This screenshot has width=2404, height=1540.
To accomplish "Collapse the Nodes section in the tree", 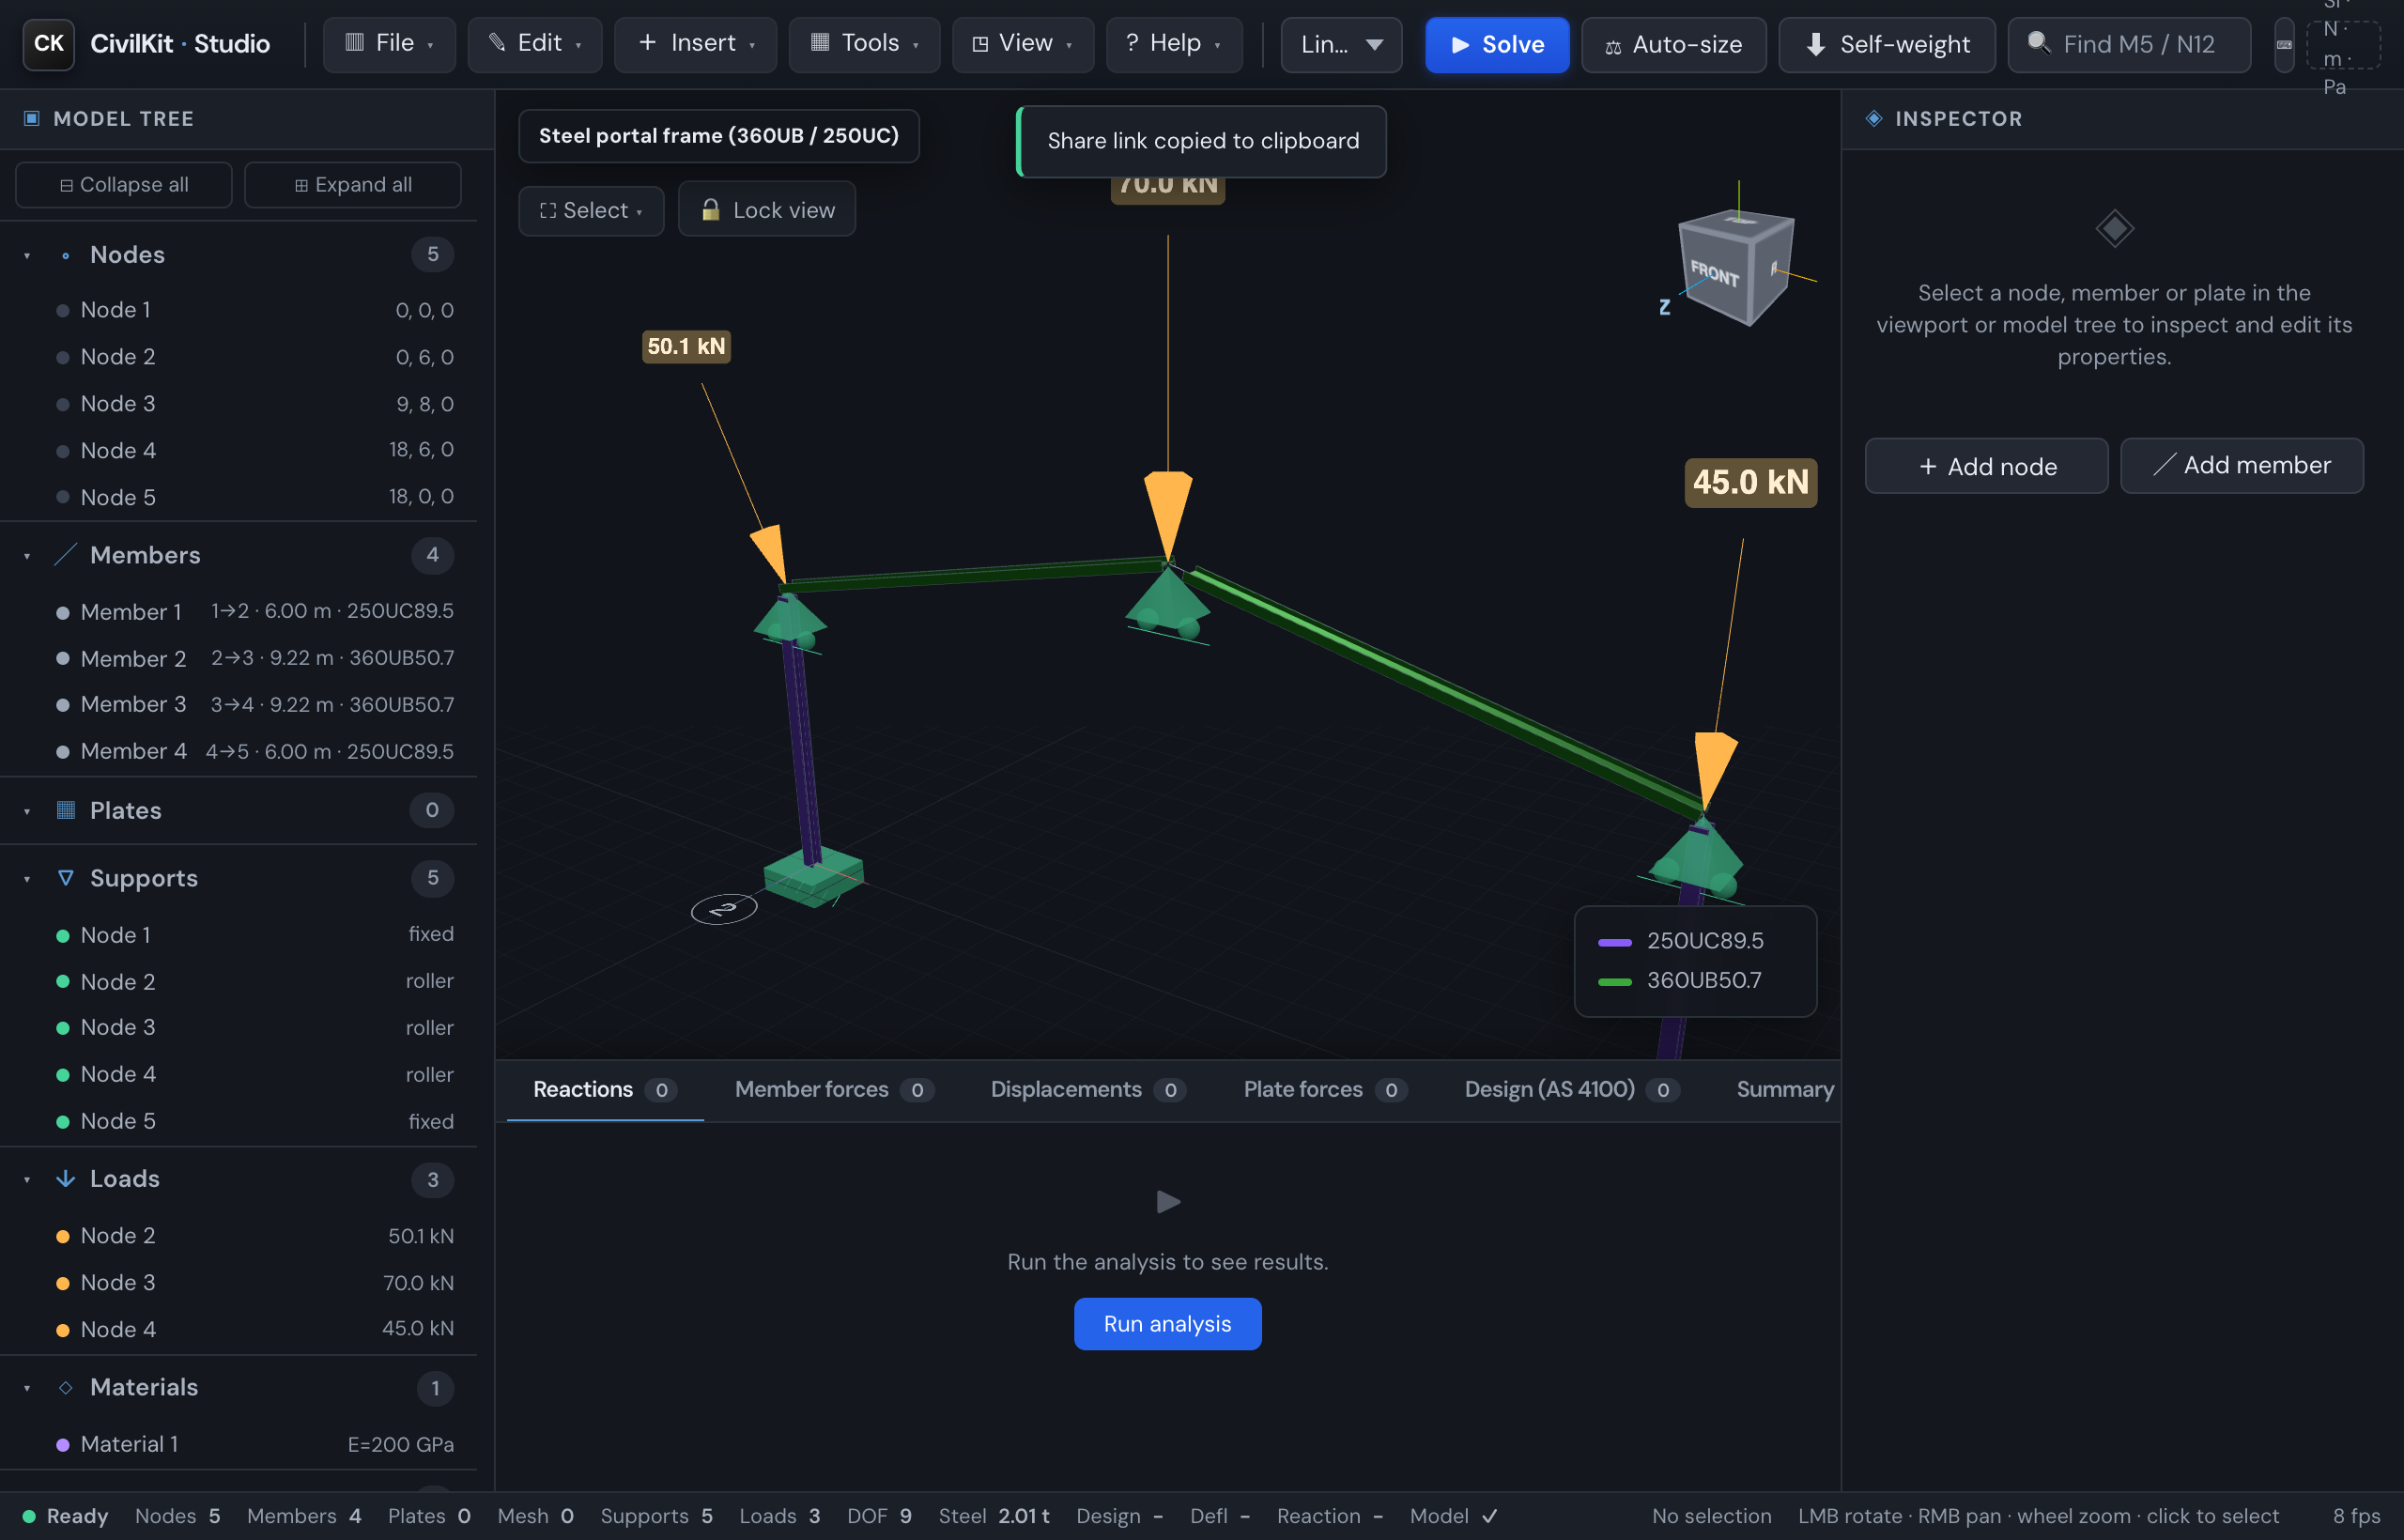I will pyautogui.click(x=27, y=255).
